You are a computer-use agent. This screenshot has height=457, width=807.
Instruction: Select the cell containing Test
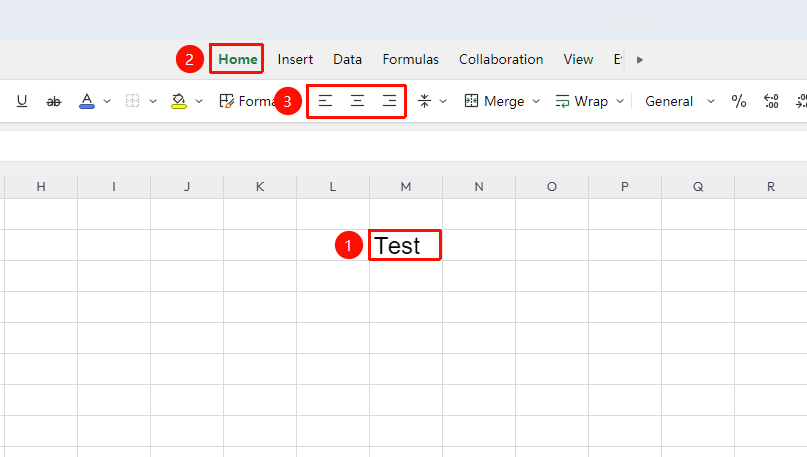(405, 245)
